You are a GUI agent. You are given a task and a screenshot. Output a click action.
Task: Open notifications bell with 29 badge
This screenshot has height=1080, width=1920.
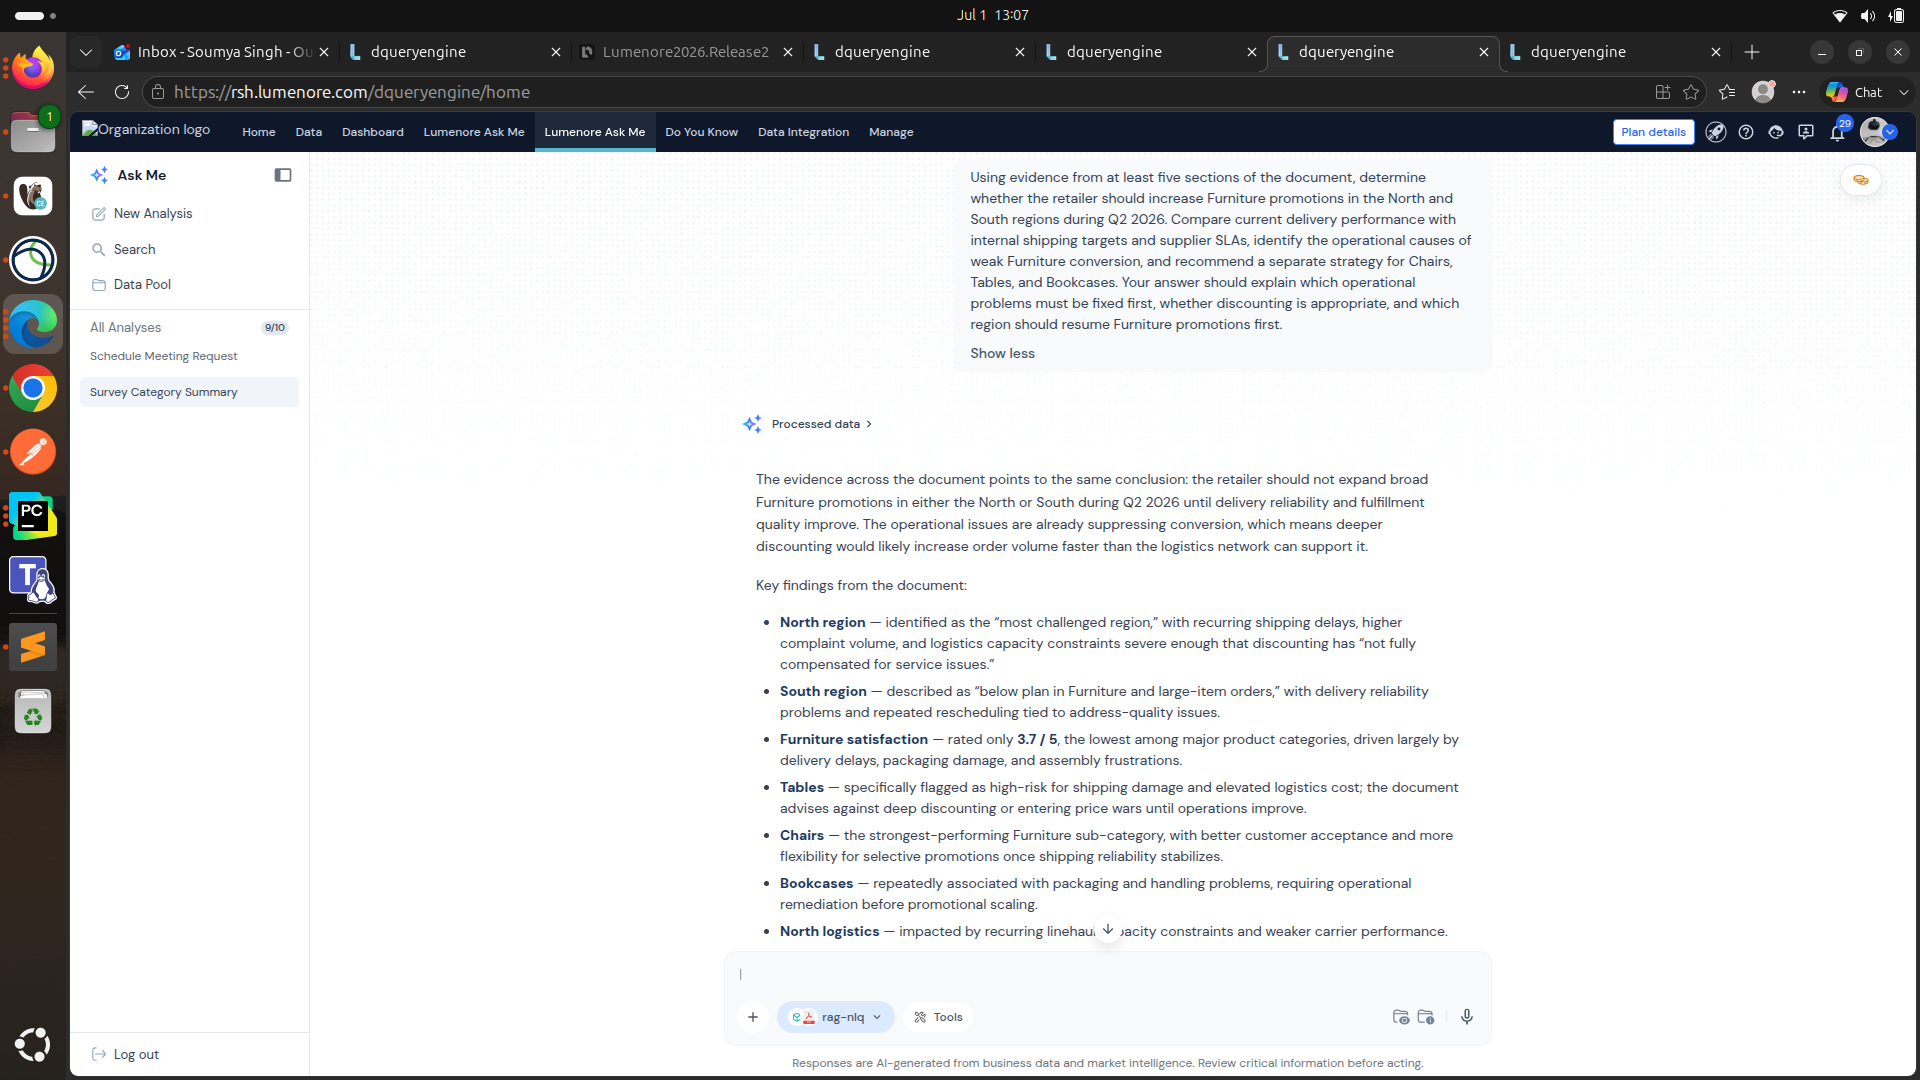coord(1838,131)
